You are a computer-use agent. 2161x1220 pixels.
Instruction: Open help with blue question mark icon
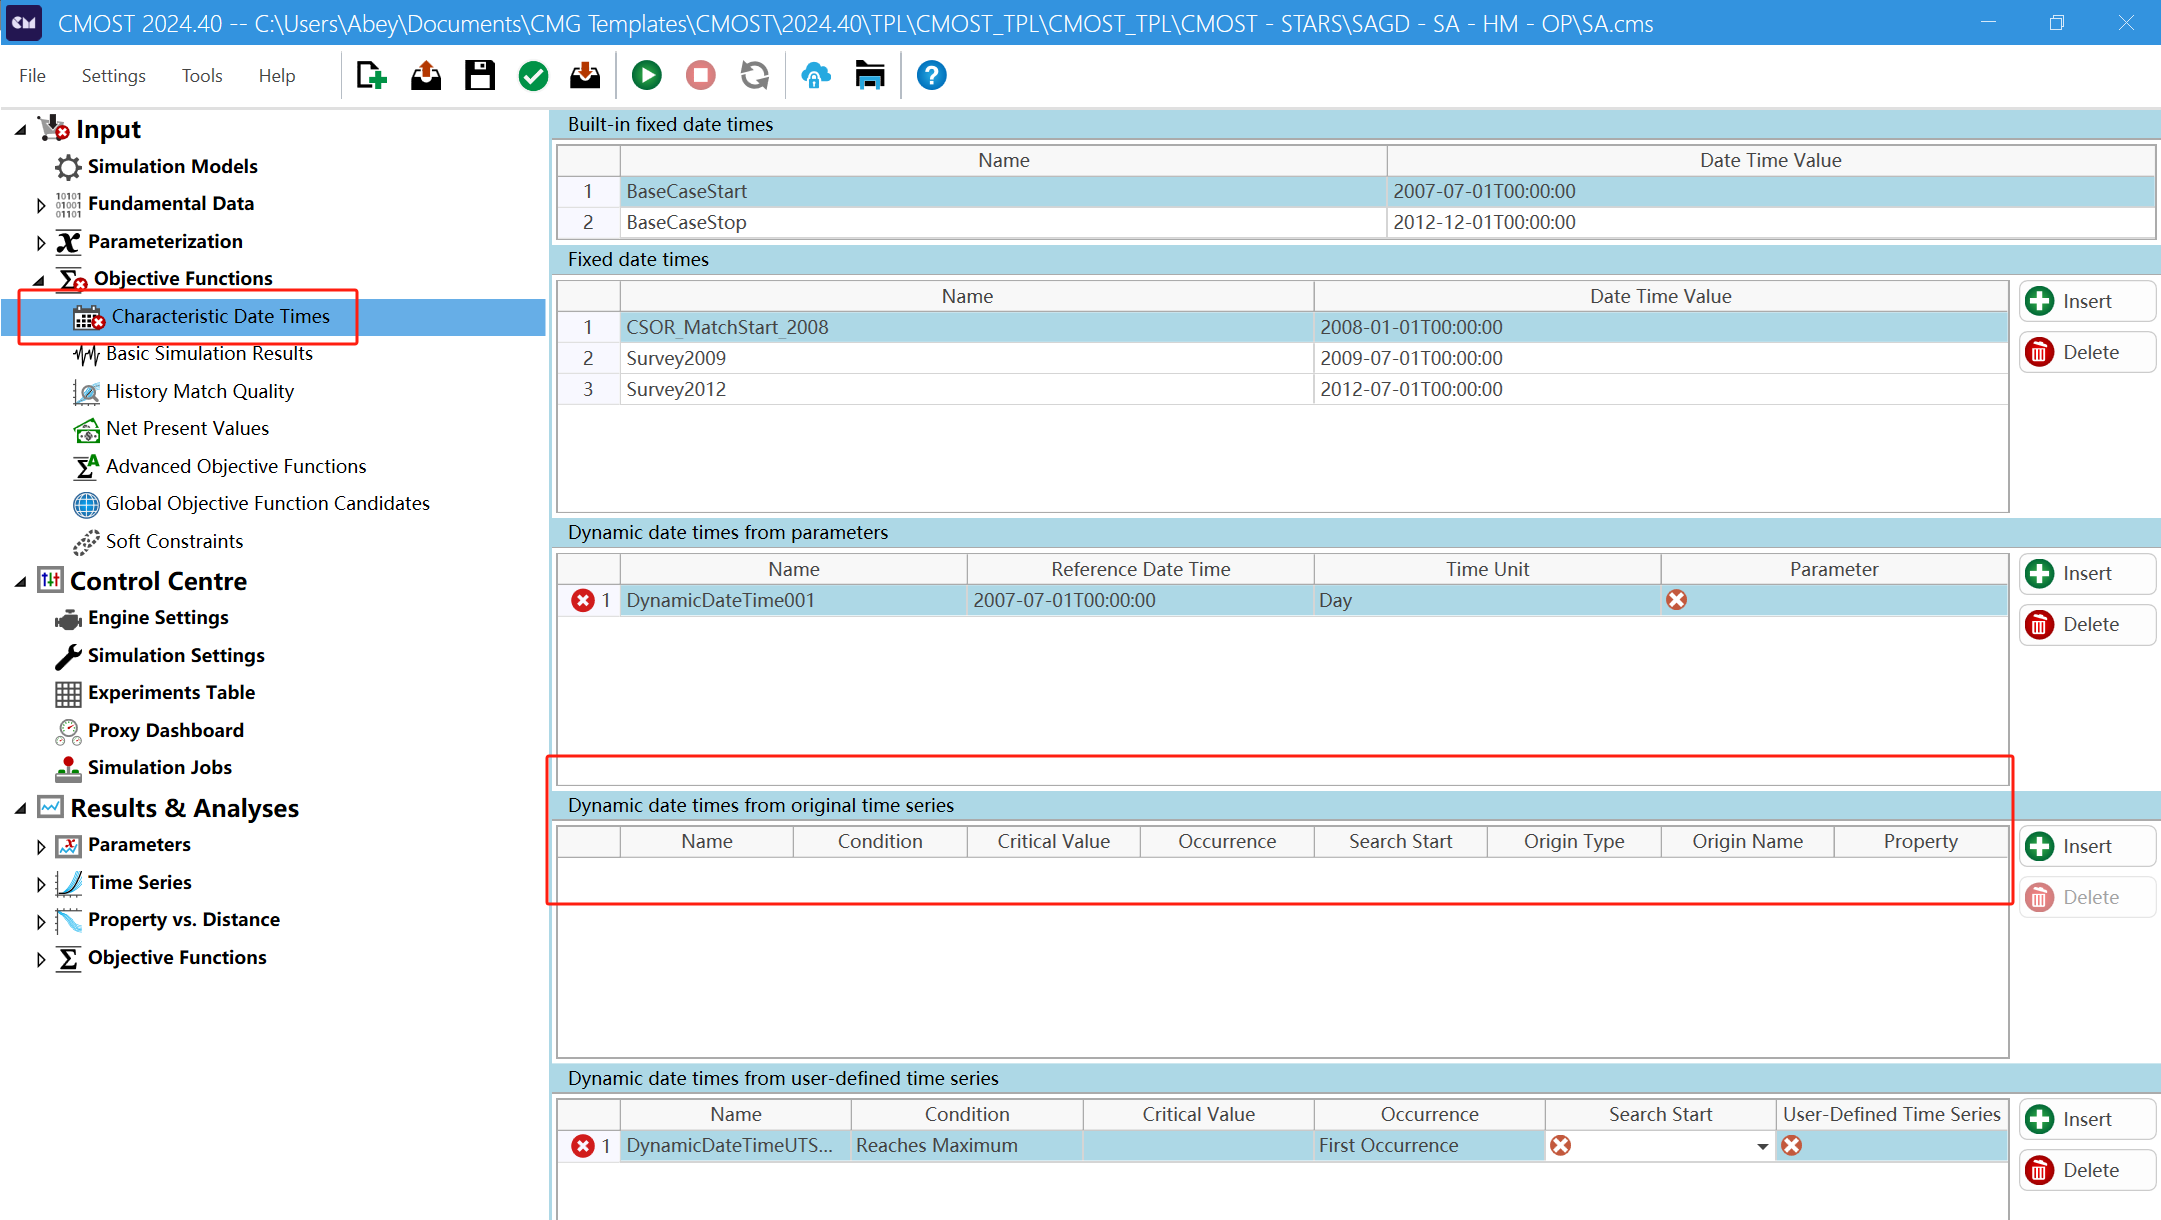931,76
